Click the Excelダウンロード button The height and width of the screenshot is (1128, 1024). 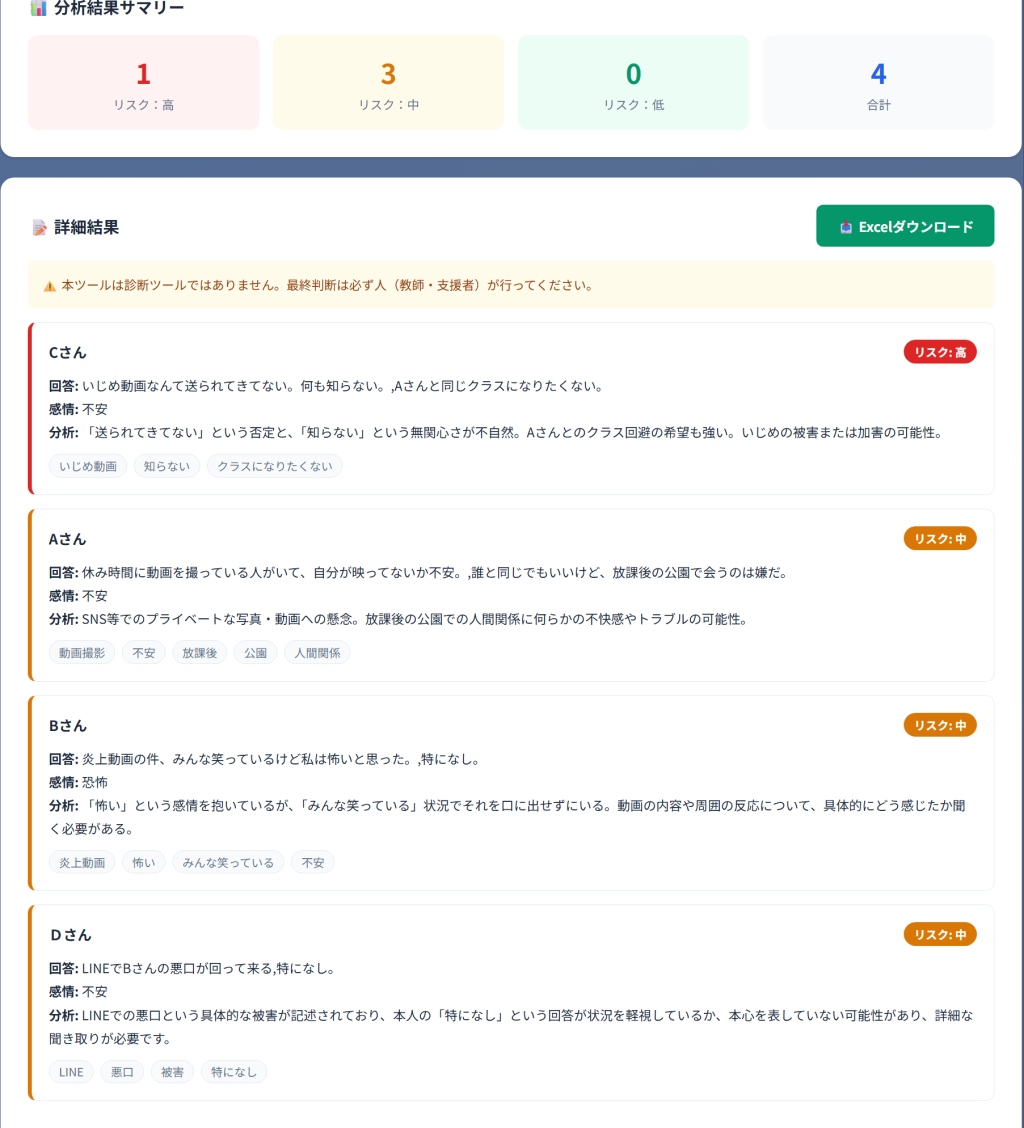pos(905,226)
